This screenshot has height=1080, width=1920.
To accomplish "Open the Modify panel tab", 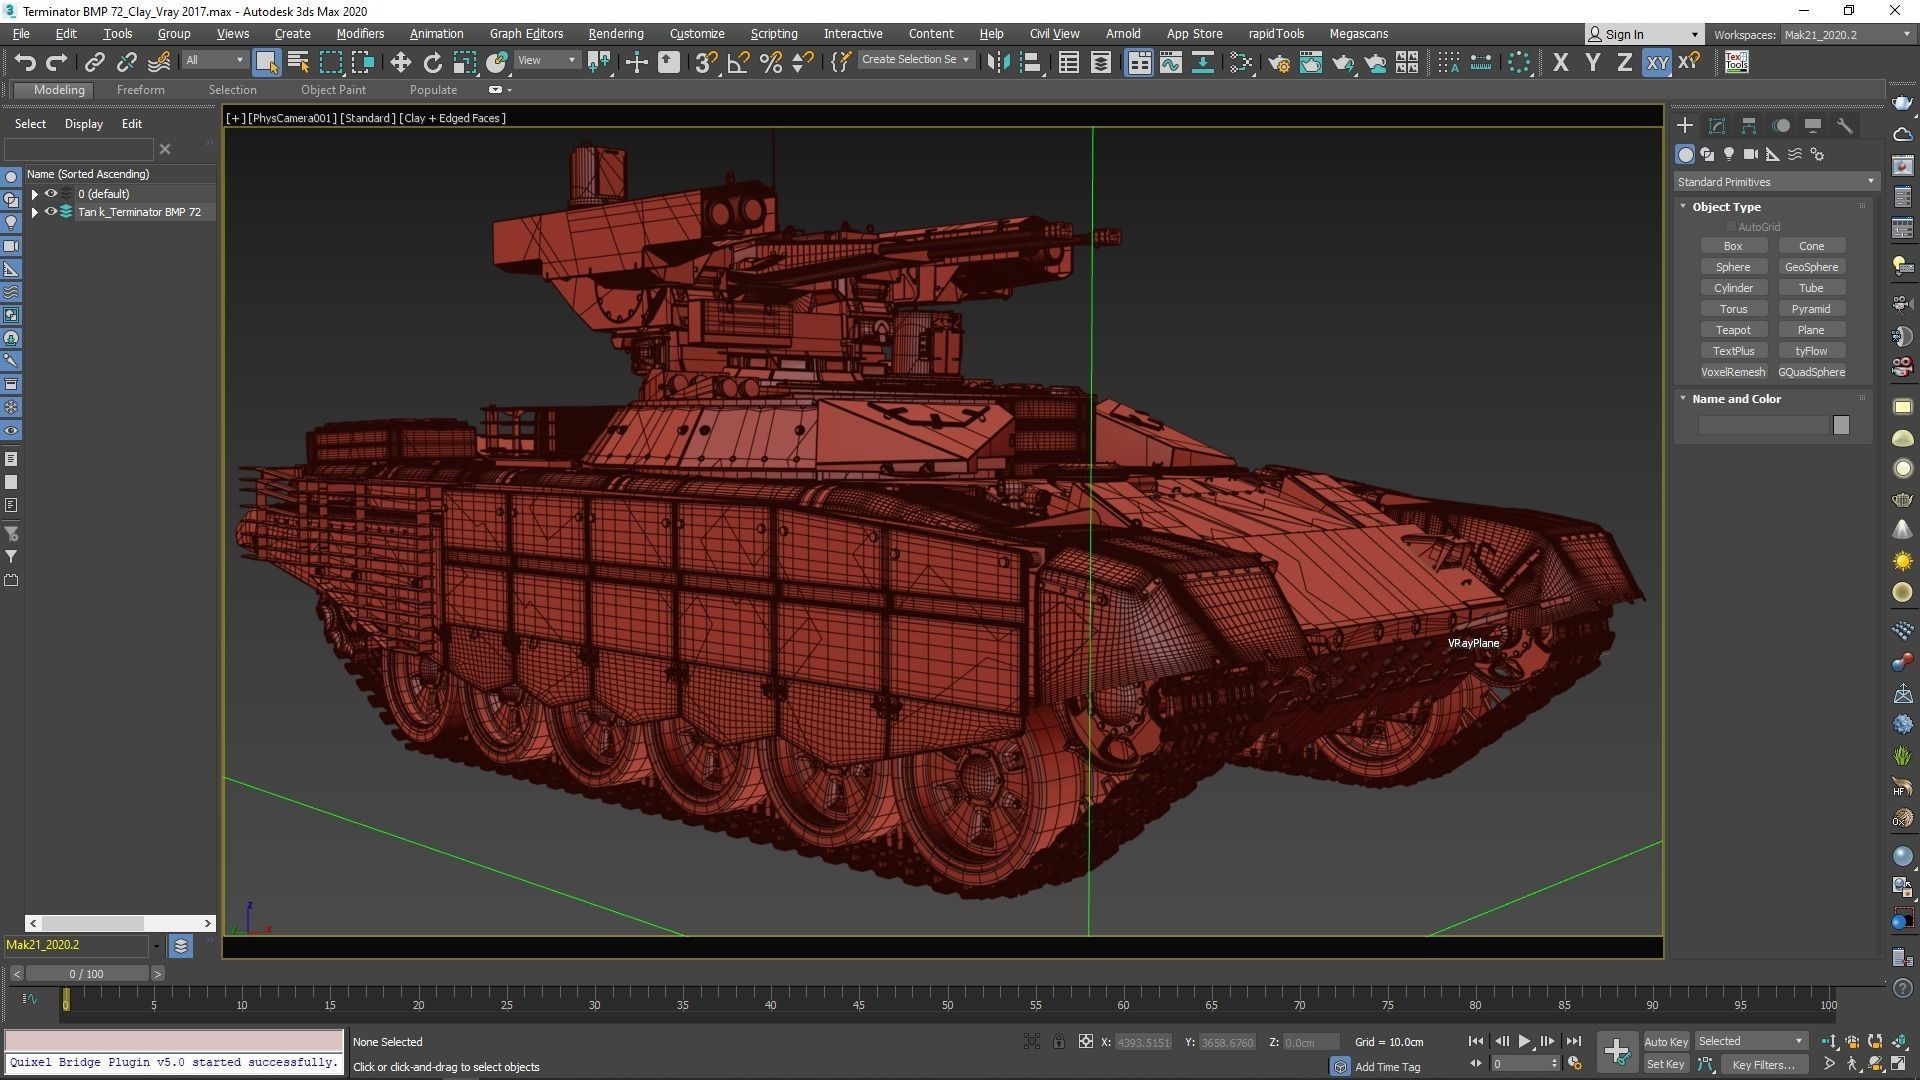I will tap(1717, 126).
